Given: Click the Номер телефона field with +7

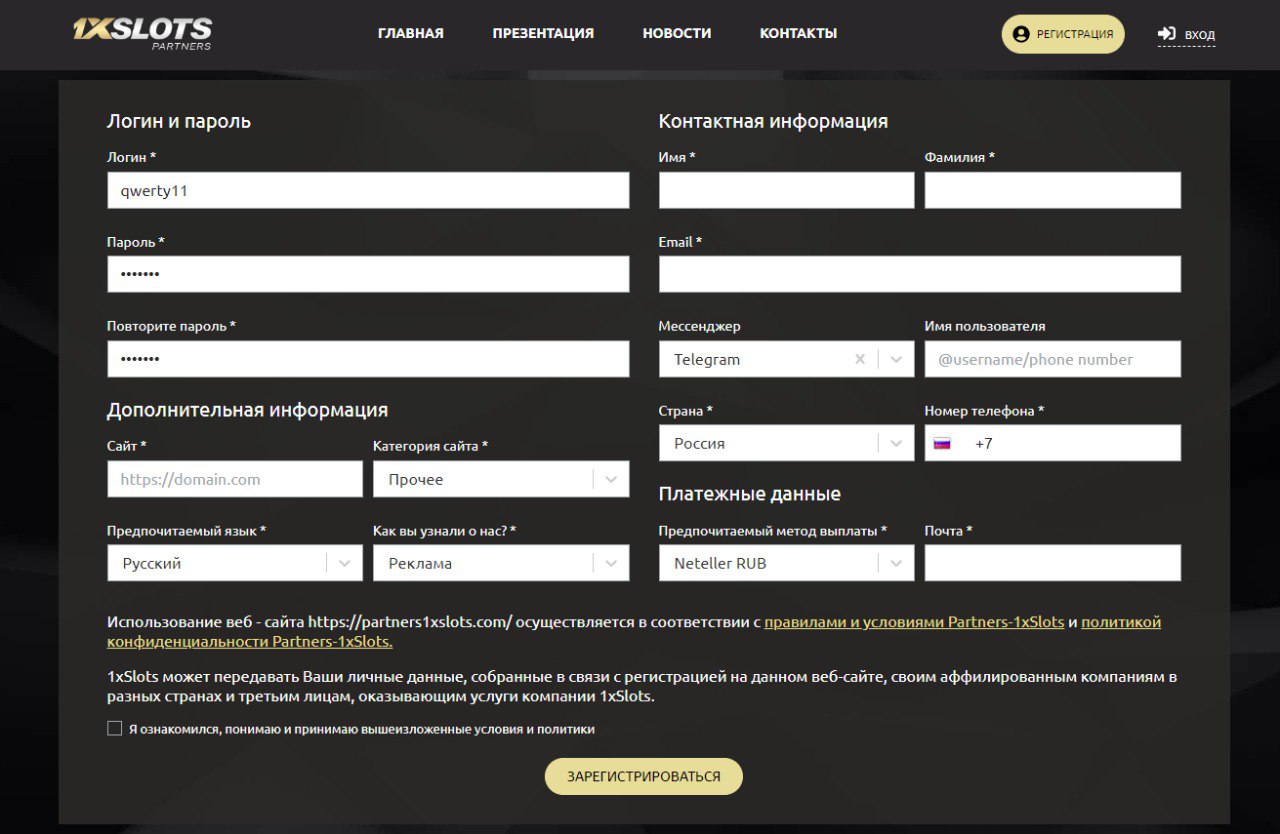Looking at the screenshot, I should pos(1053,443).
